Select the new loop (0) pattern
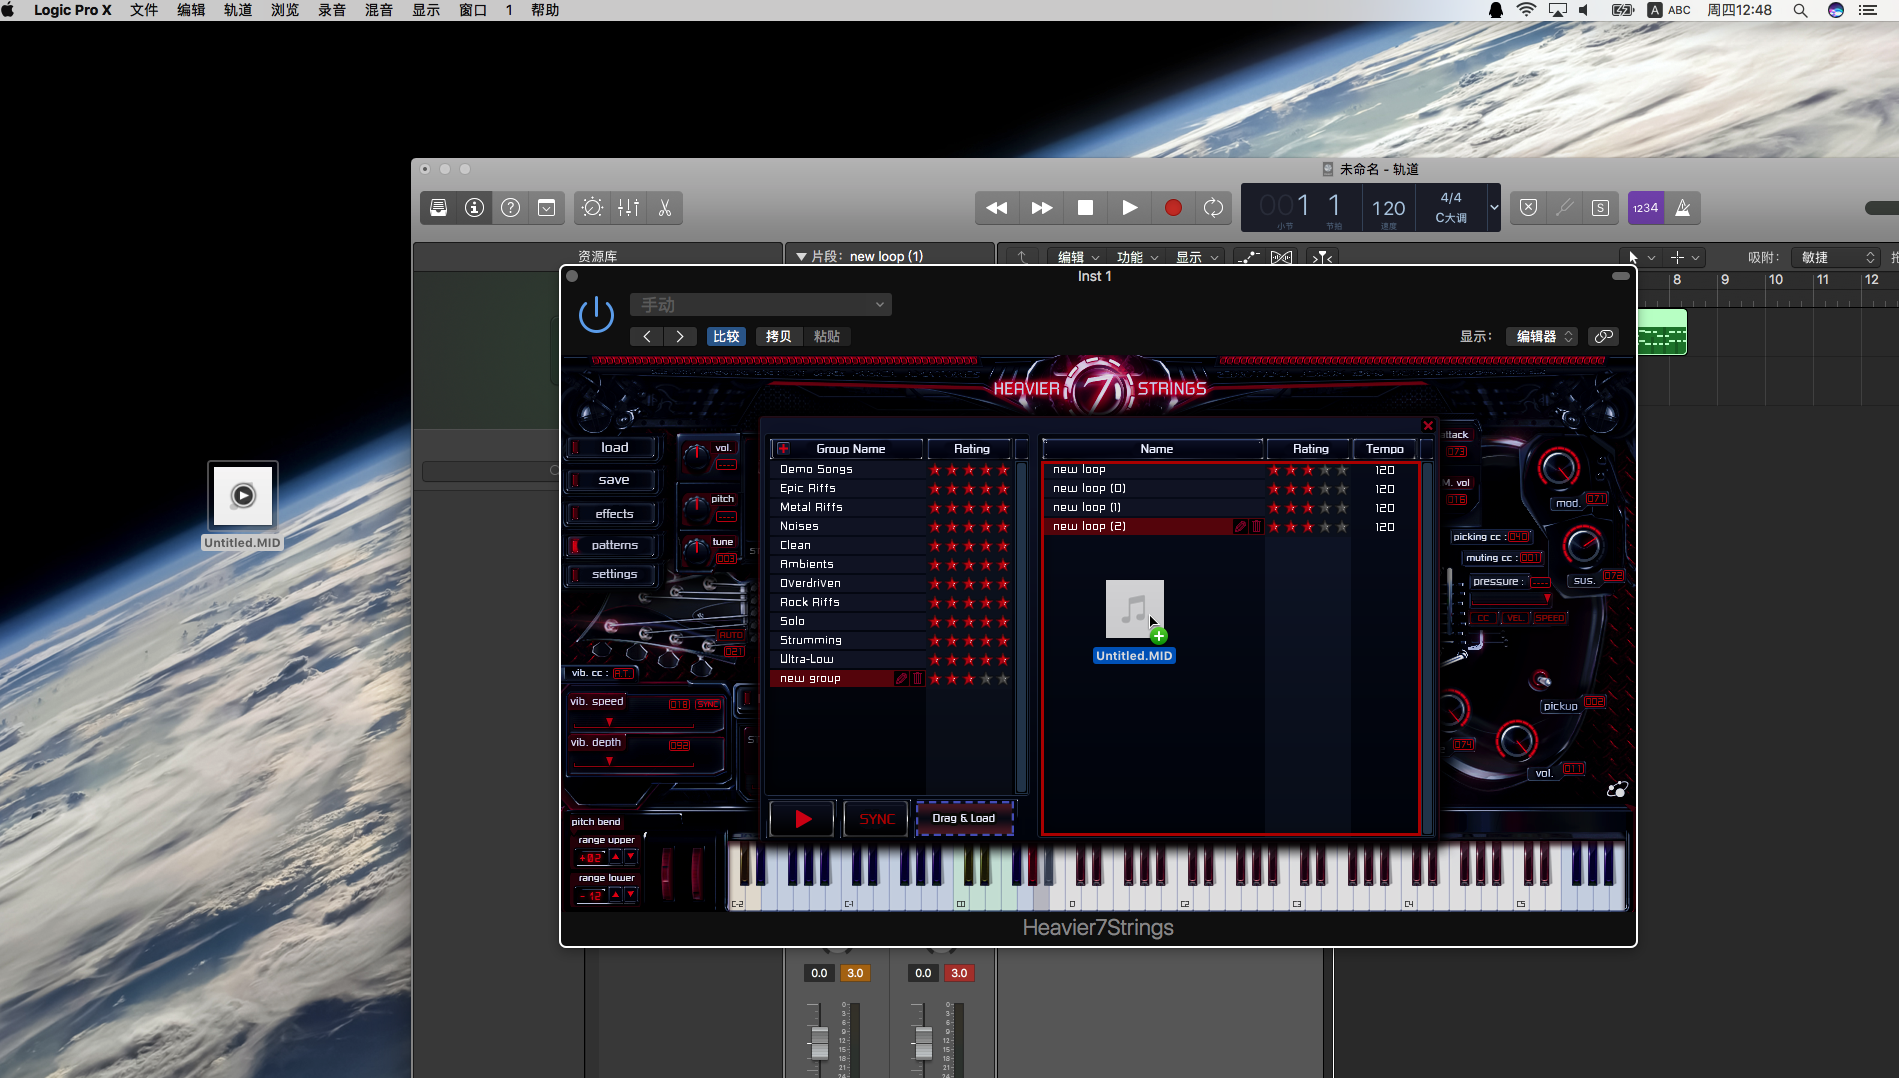The width and height of the screenshot is (1899, 1078). [1154, 489]
